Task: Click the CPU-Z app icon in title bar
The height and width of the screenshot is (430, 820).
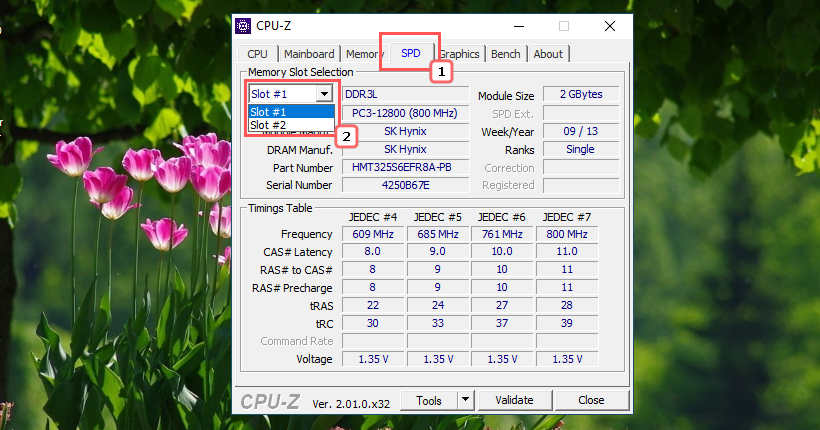Action: pos(243,26)
